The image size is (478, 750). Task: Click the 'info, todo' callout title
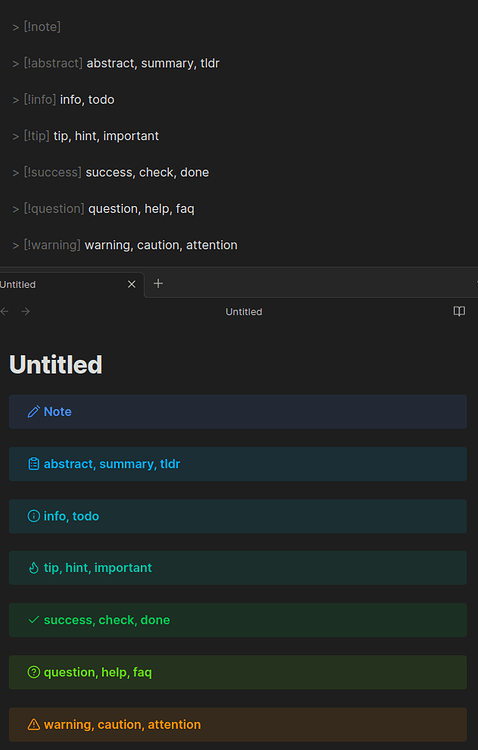click(71, 516)
